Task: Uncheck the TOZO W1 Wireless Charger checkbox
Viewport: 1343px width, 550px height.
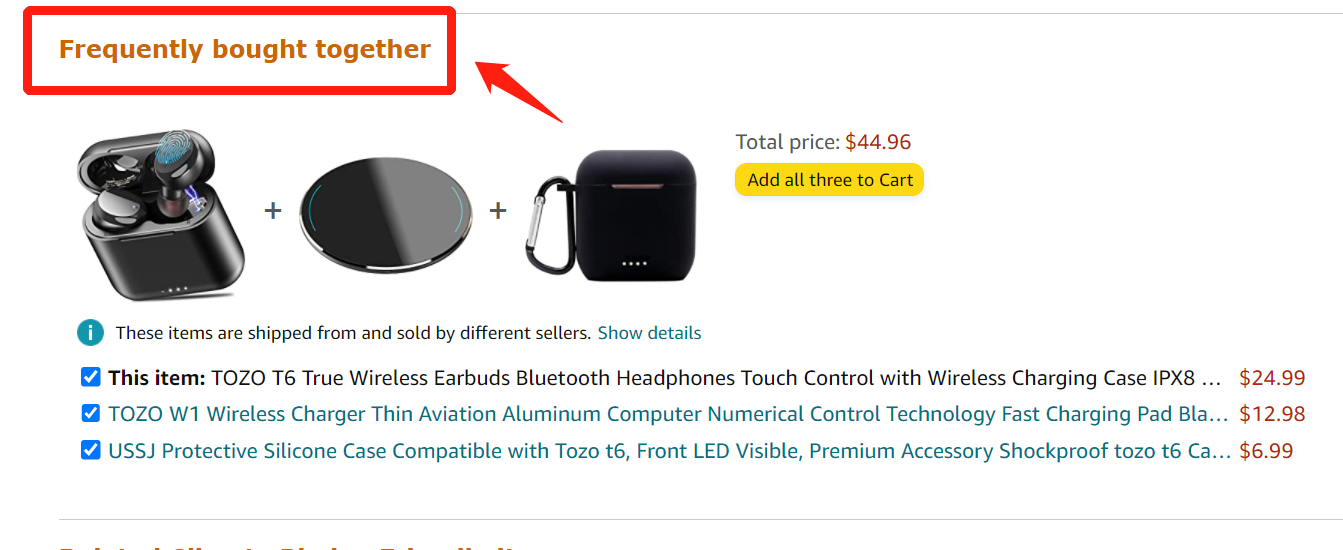Action: tap(90, 413)
